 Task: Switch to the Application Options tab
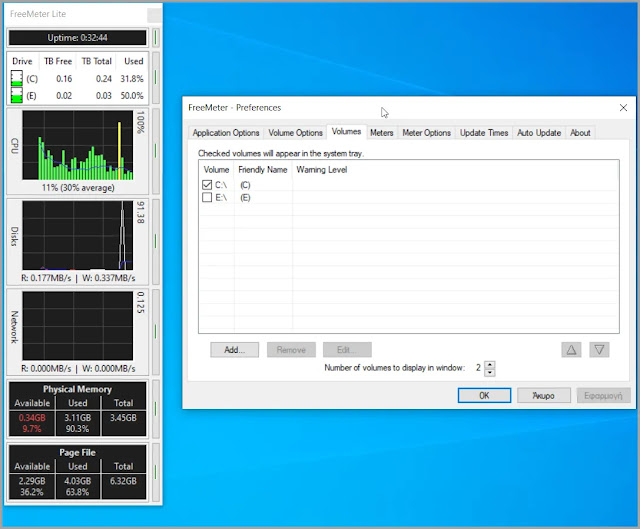226,133
